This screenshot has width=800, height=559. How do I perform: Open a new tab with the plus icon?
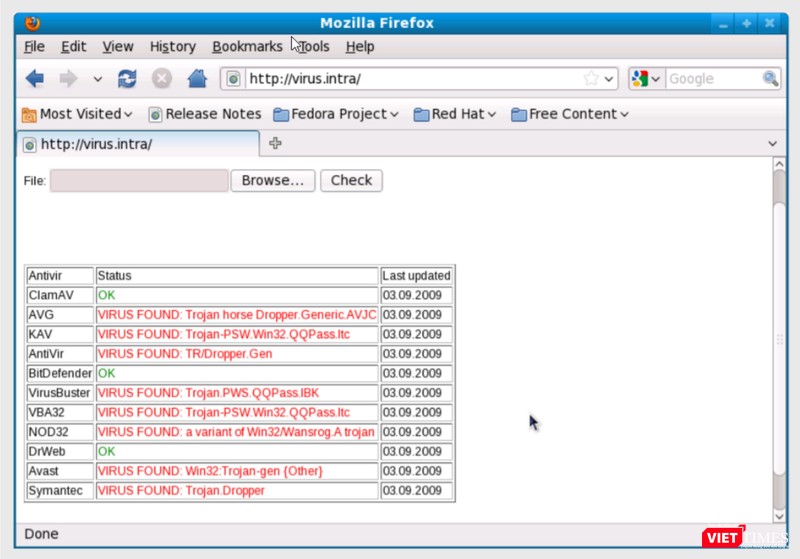pyautogui.click(x=275, y=143)
